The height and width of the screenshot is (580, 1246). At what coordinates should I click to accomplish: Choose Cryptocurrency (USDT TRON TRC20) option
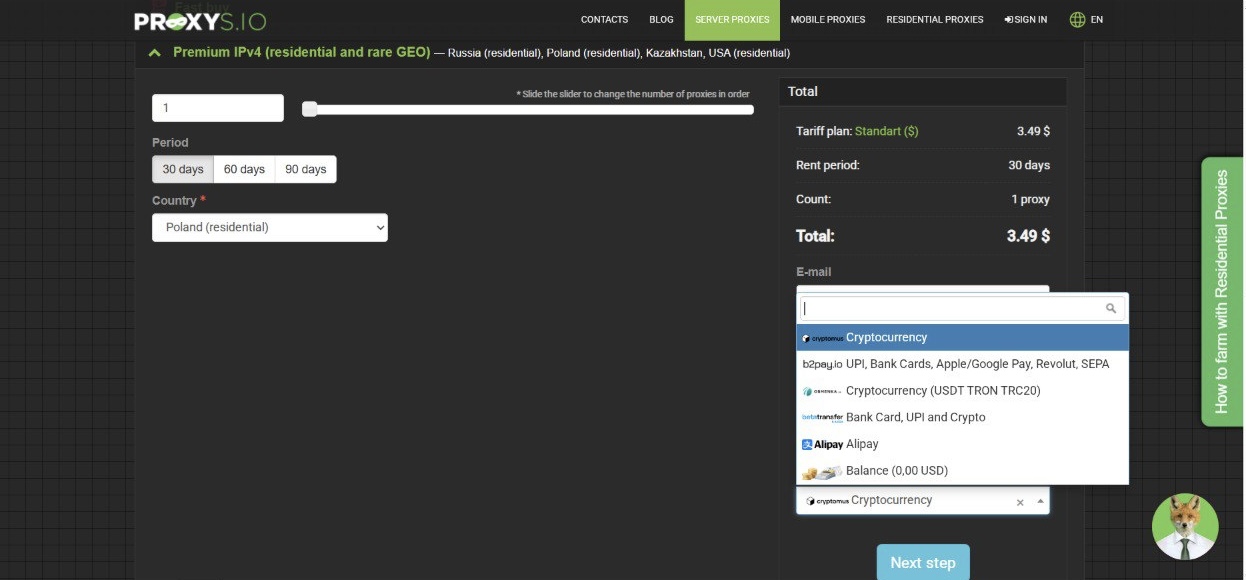pos(962,390)
